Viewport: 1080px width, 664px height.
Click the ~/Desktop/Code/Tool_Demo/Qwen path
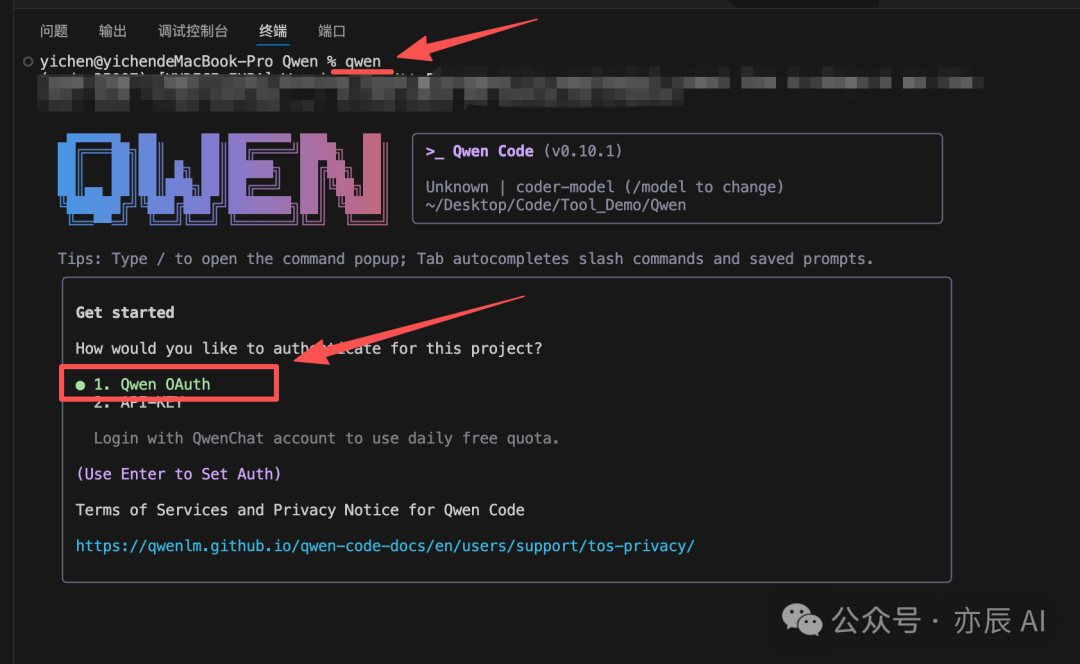pyautogui.click(x=555, y=205)
